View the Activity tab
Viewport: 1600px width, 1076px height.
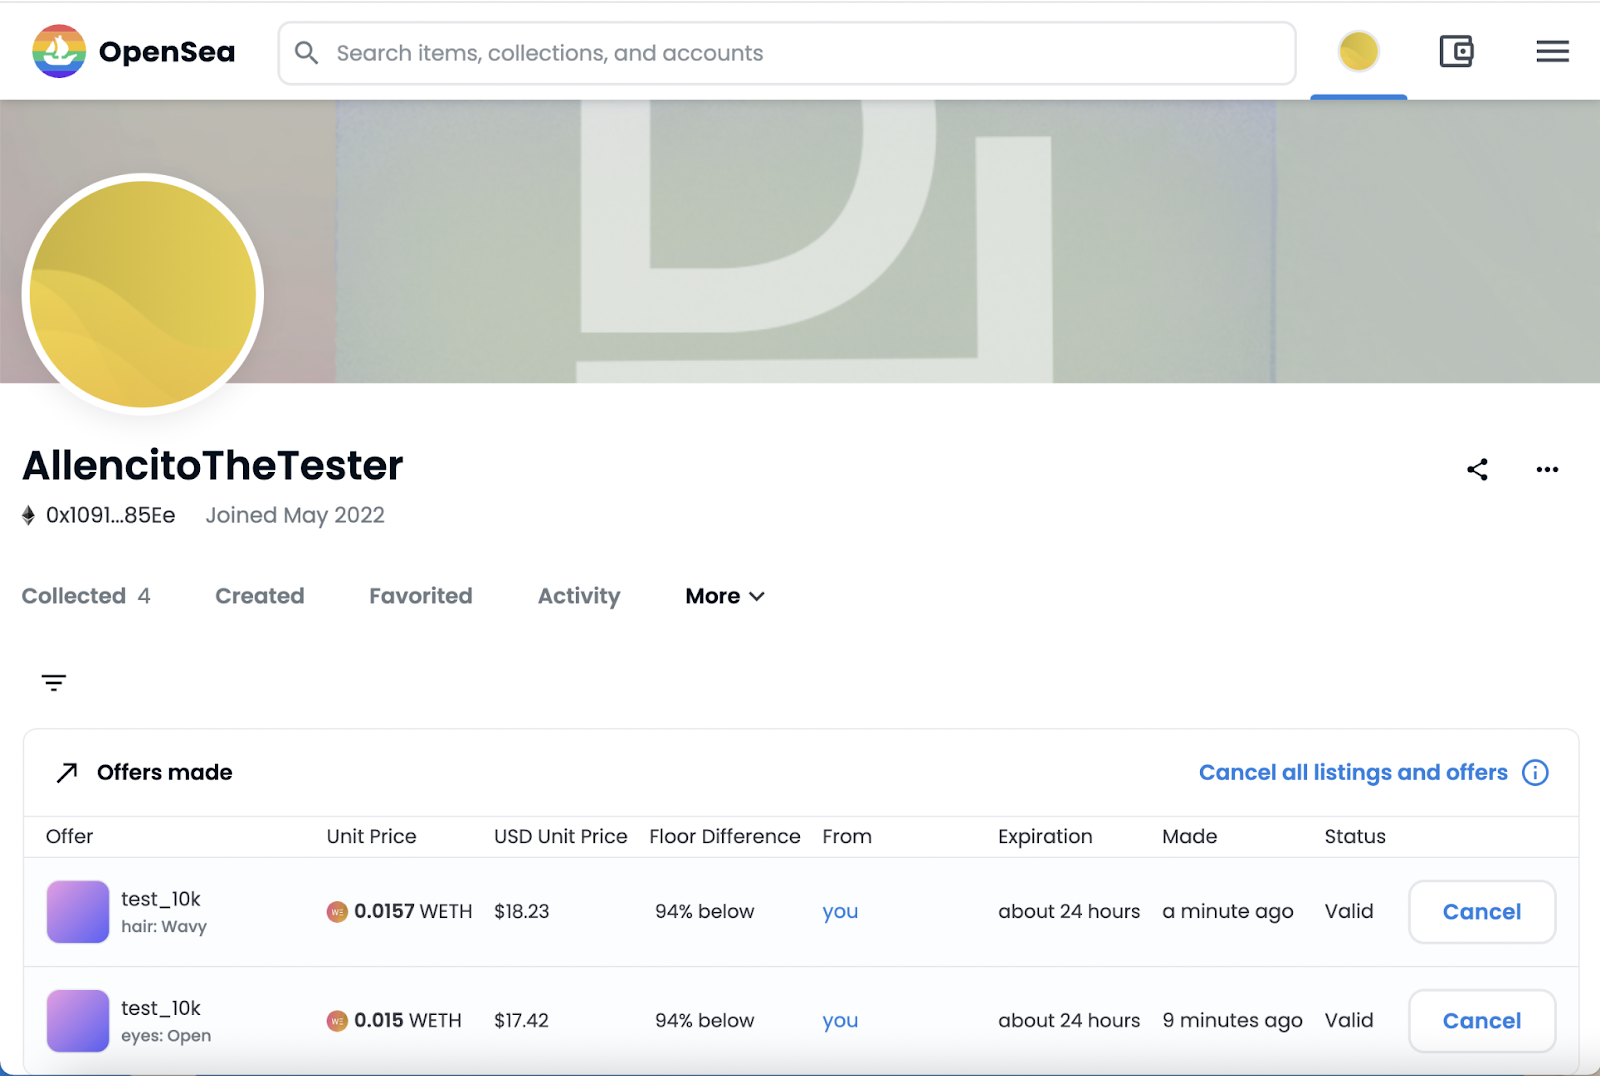[579, 596]
